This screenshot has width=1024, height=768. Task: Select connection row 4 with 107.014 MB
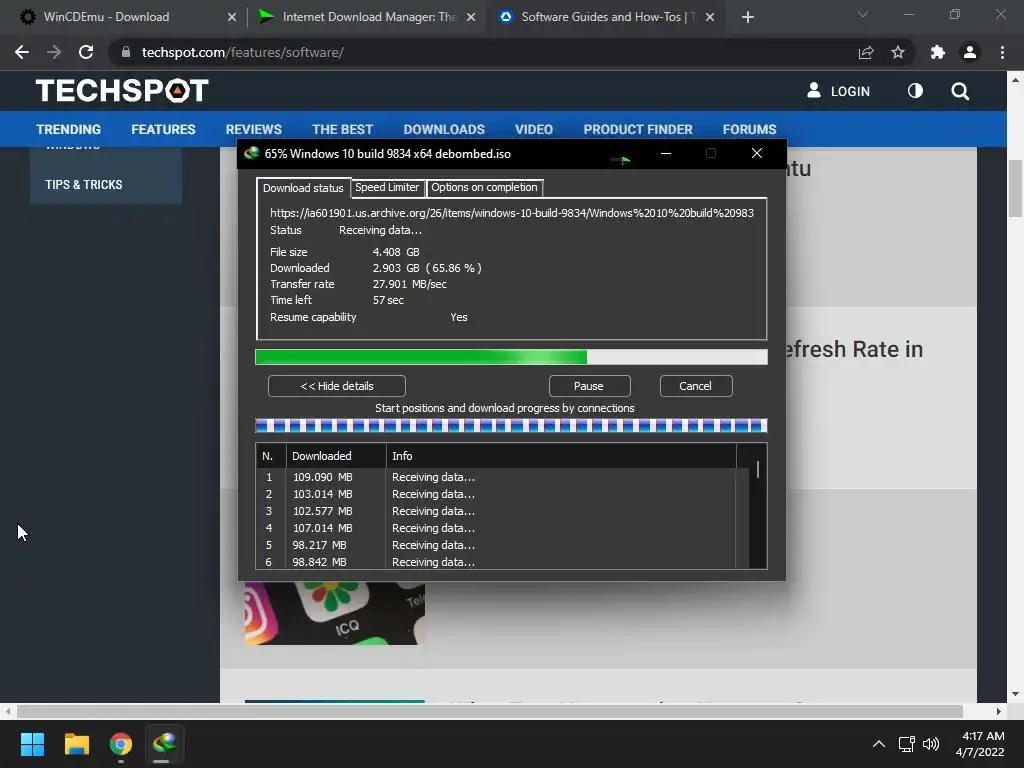(x=496, y=528)
